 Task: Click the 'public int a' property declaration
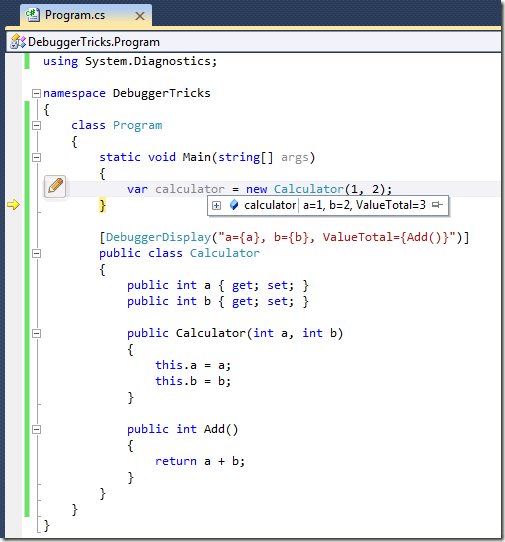(218, 286)
